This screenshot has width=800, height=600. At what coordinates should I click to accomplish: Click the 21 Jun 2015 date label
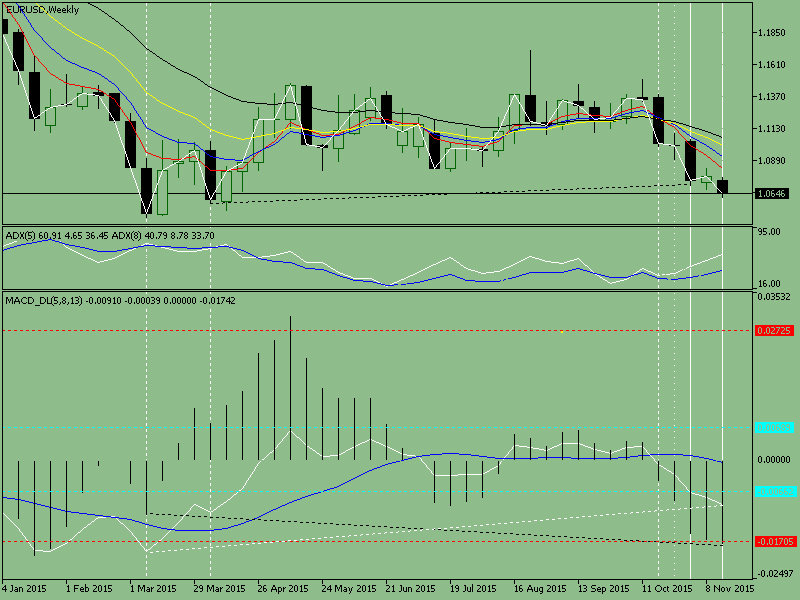[411, 589]
